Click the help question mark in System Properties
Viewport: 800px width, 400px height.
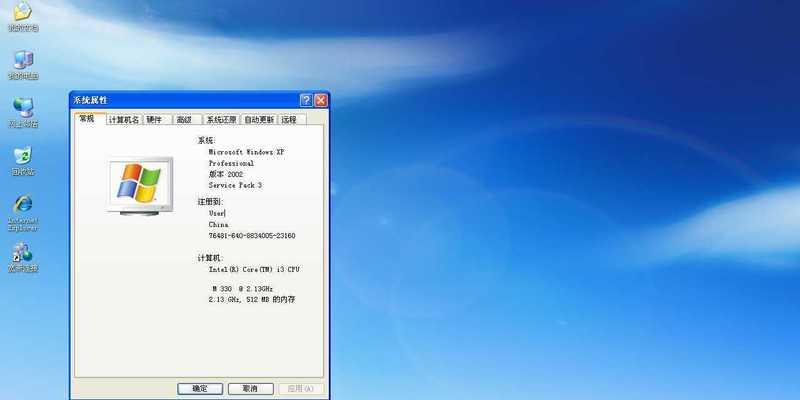tap(306, 101)
